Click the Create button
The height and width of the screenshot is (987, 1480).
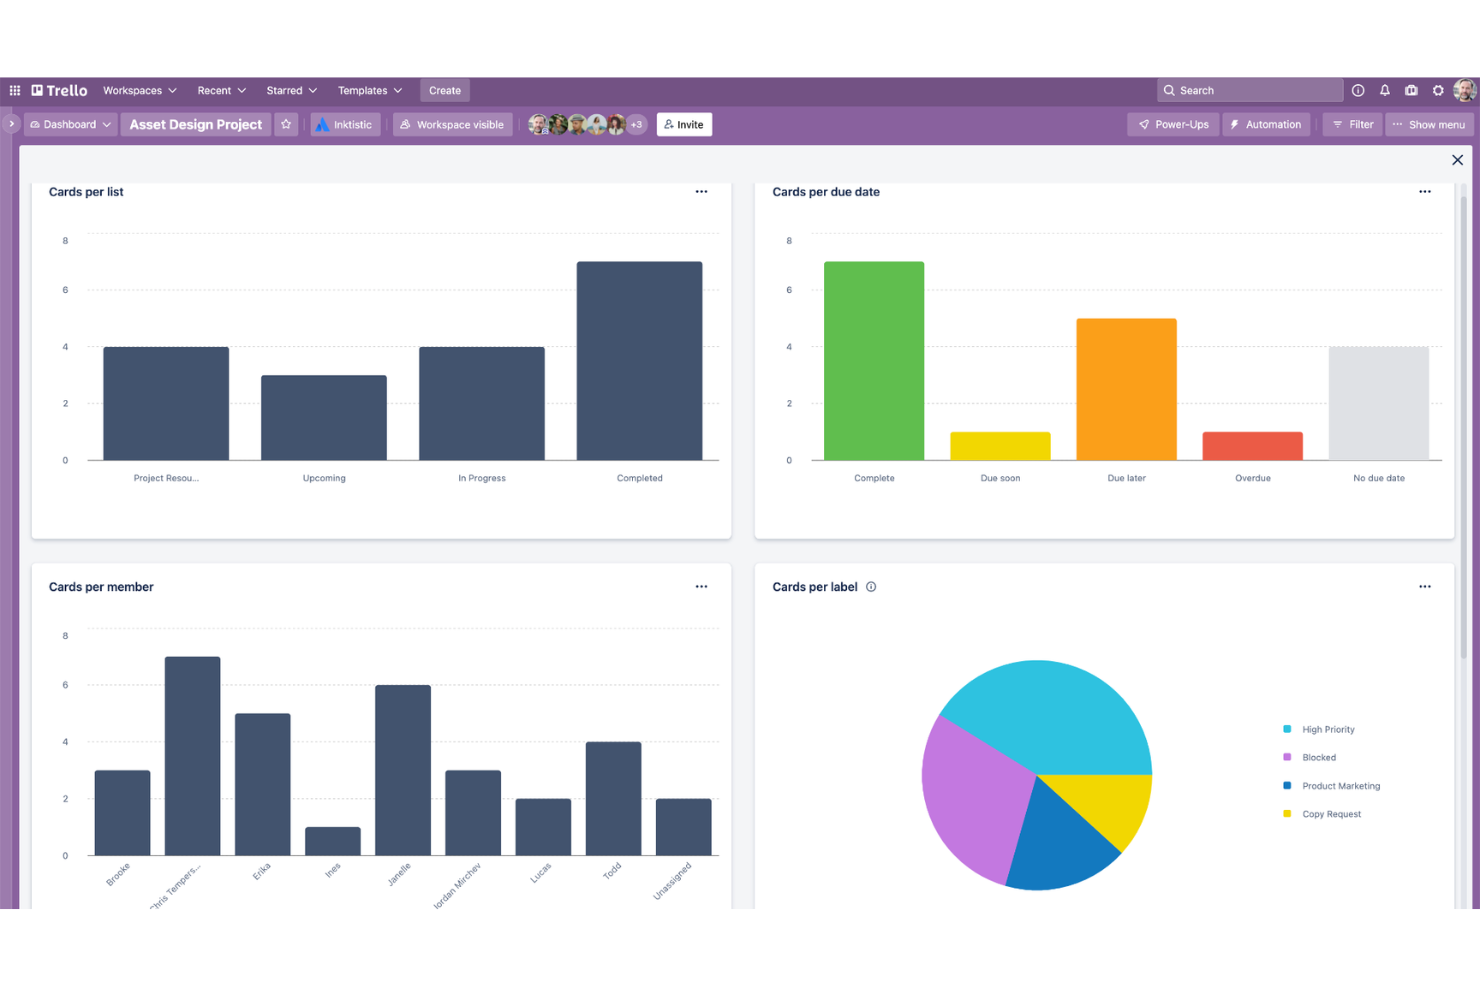pos(444,90)
